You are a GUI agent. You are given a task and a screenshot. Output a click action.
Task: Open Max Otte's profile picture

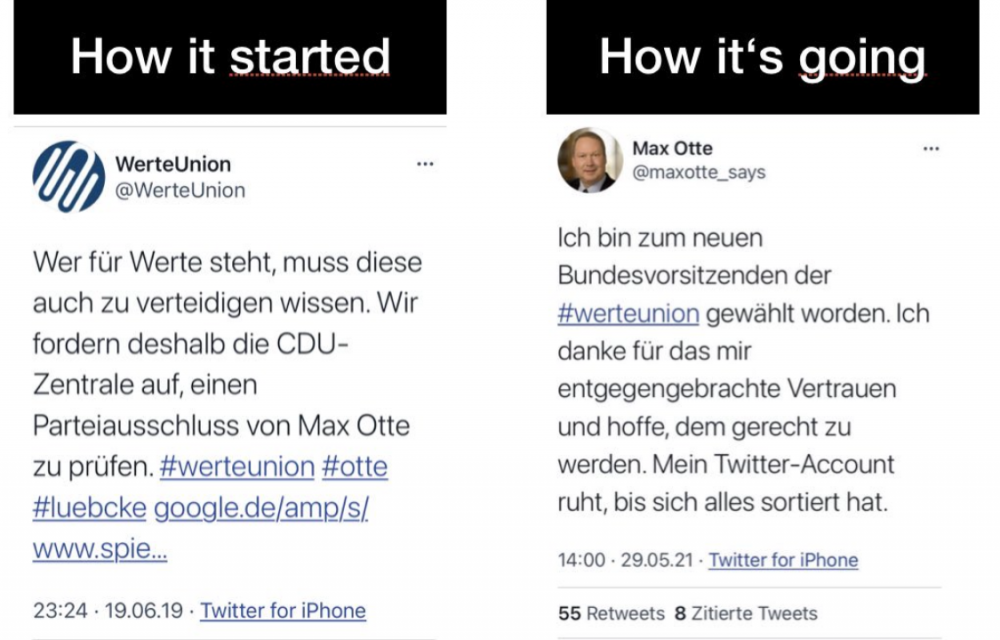[x=589, y=160]
